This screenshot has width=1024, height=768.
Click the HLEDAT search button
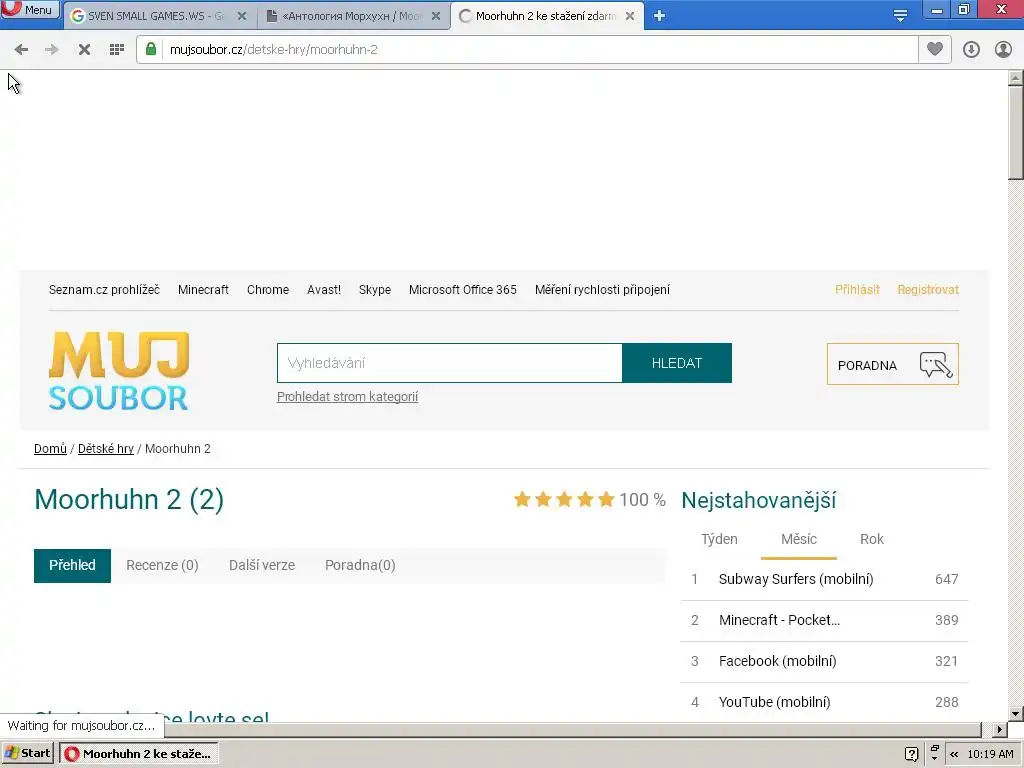[x=677, y=363]
